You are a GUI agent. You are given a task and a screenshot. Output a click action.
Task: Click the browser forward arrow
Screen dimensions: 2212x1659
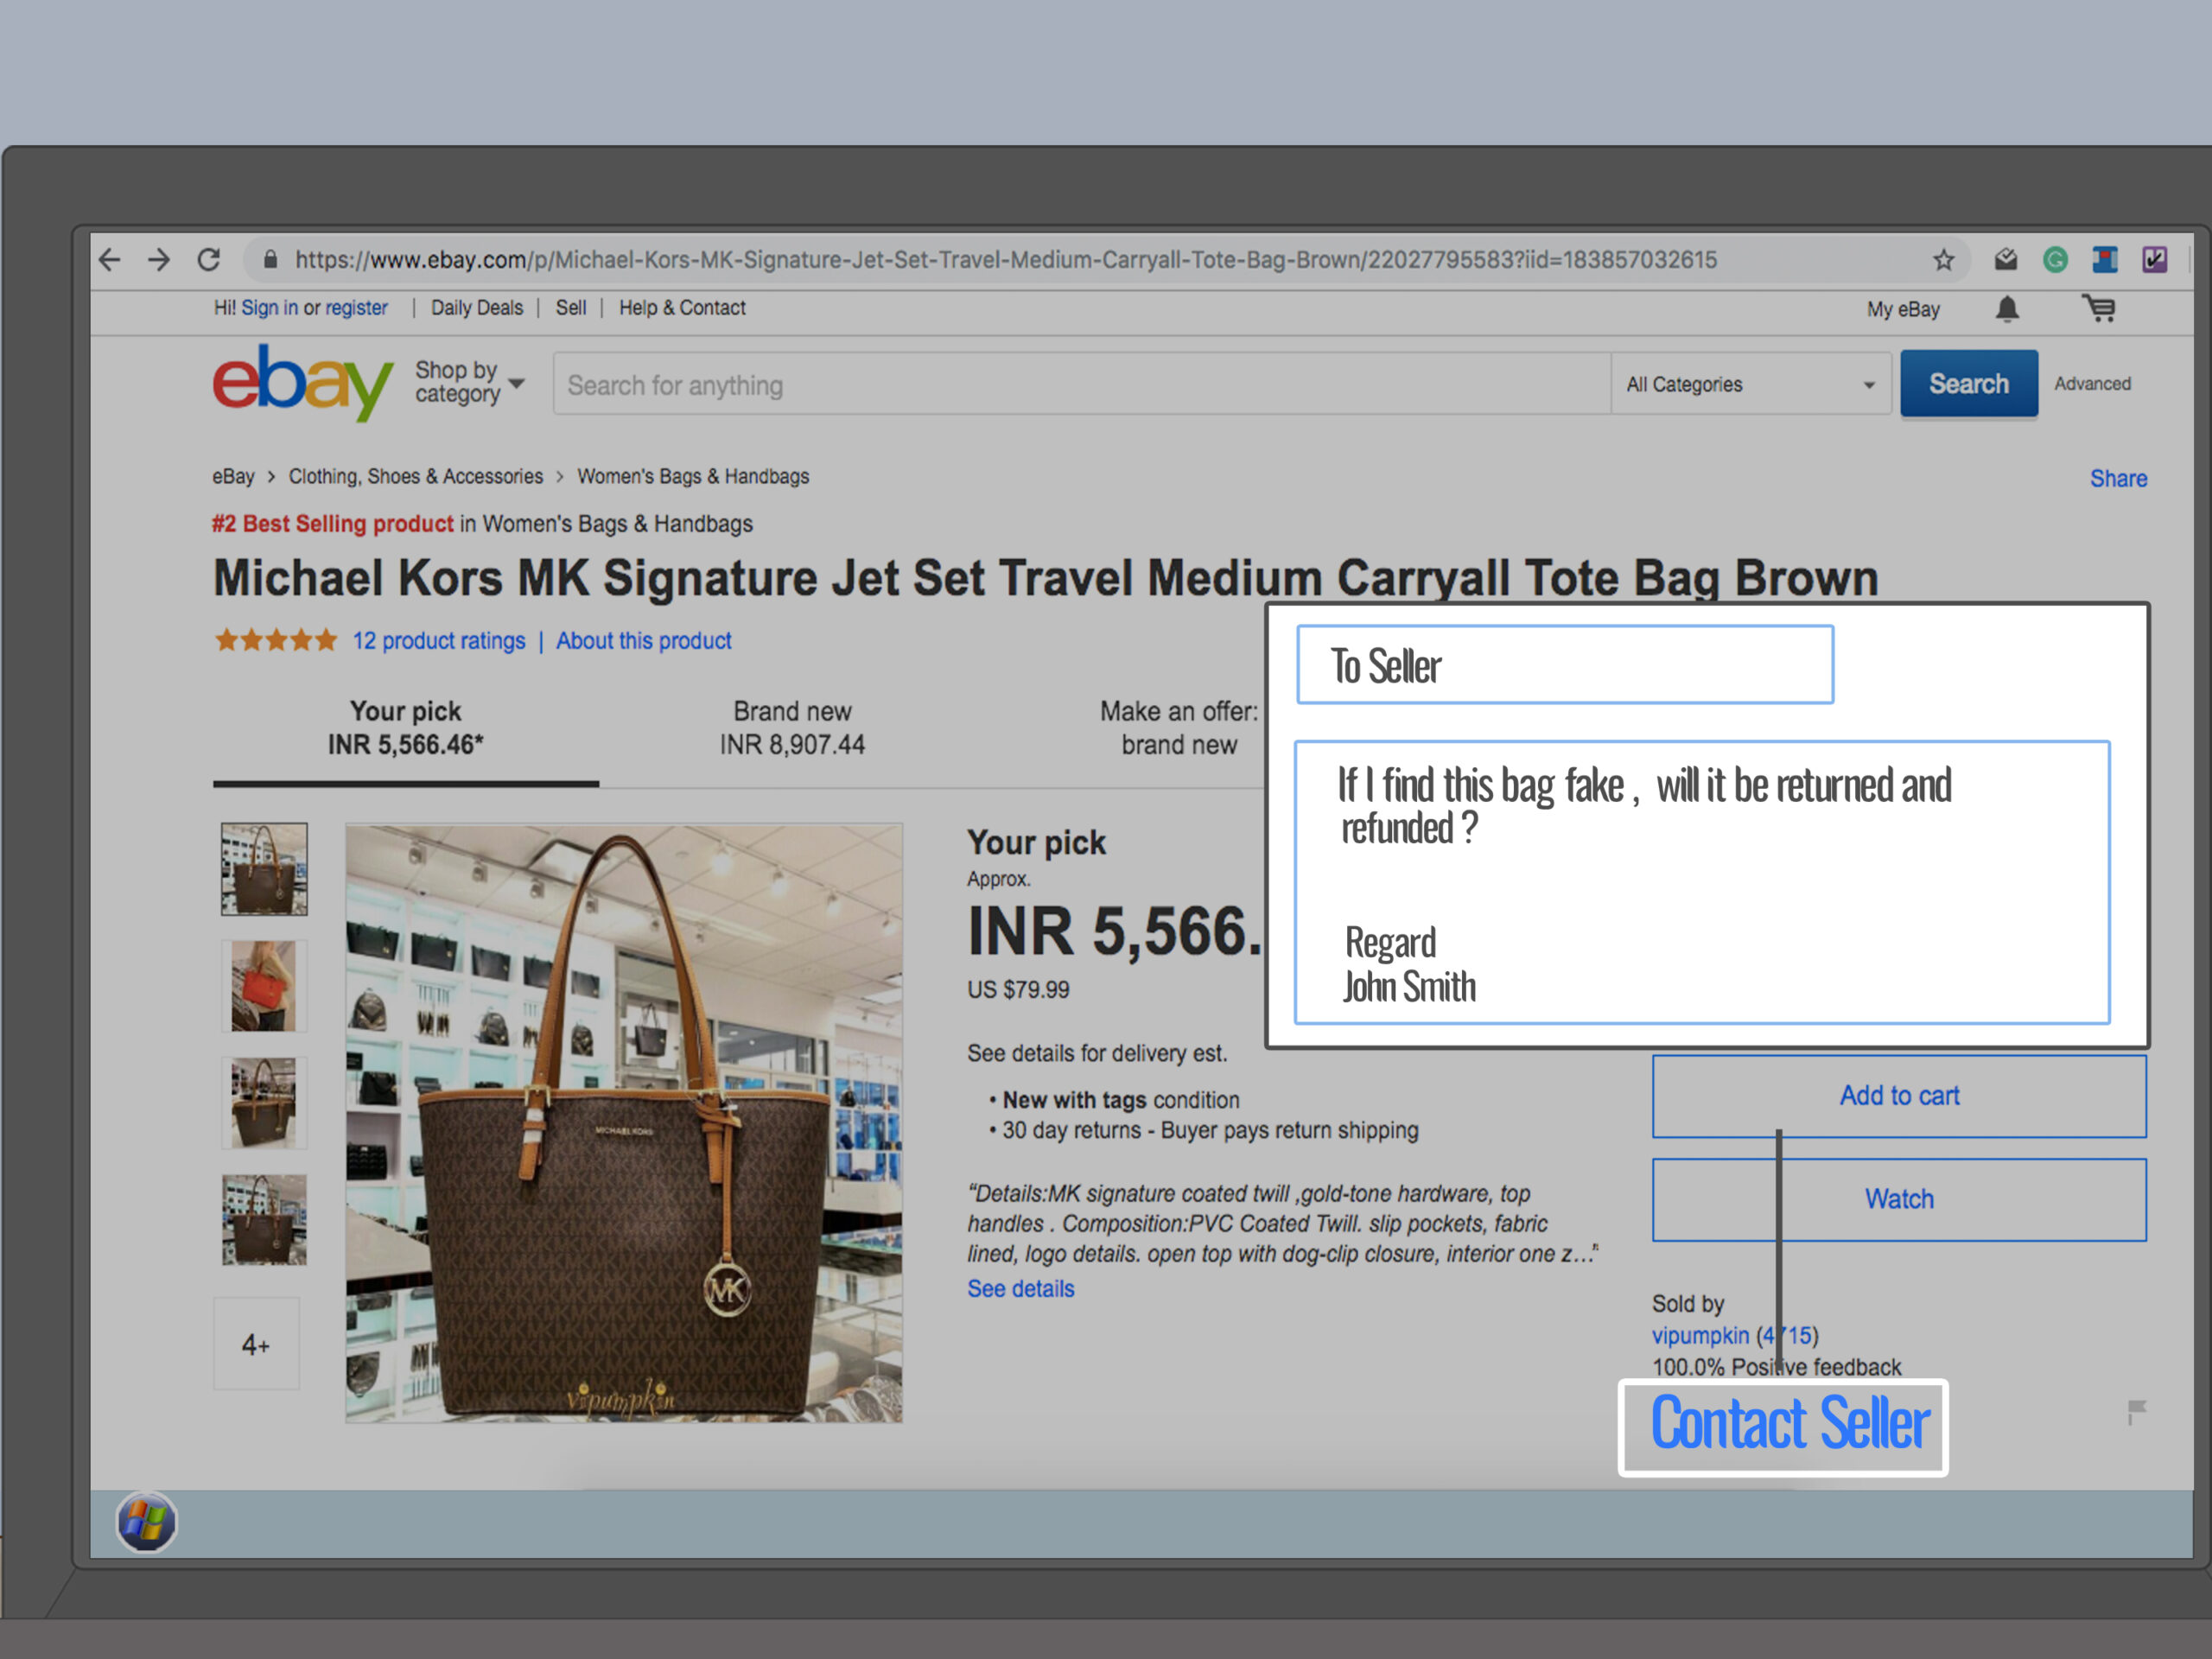click(159, 260)
